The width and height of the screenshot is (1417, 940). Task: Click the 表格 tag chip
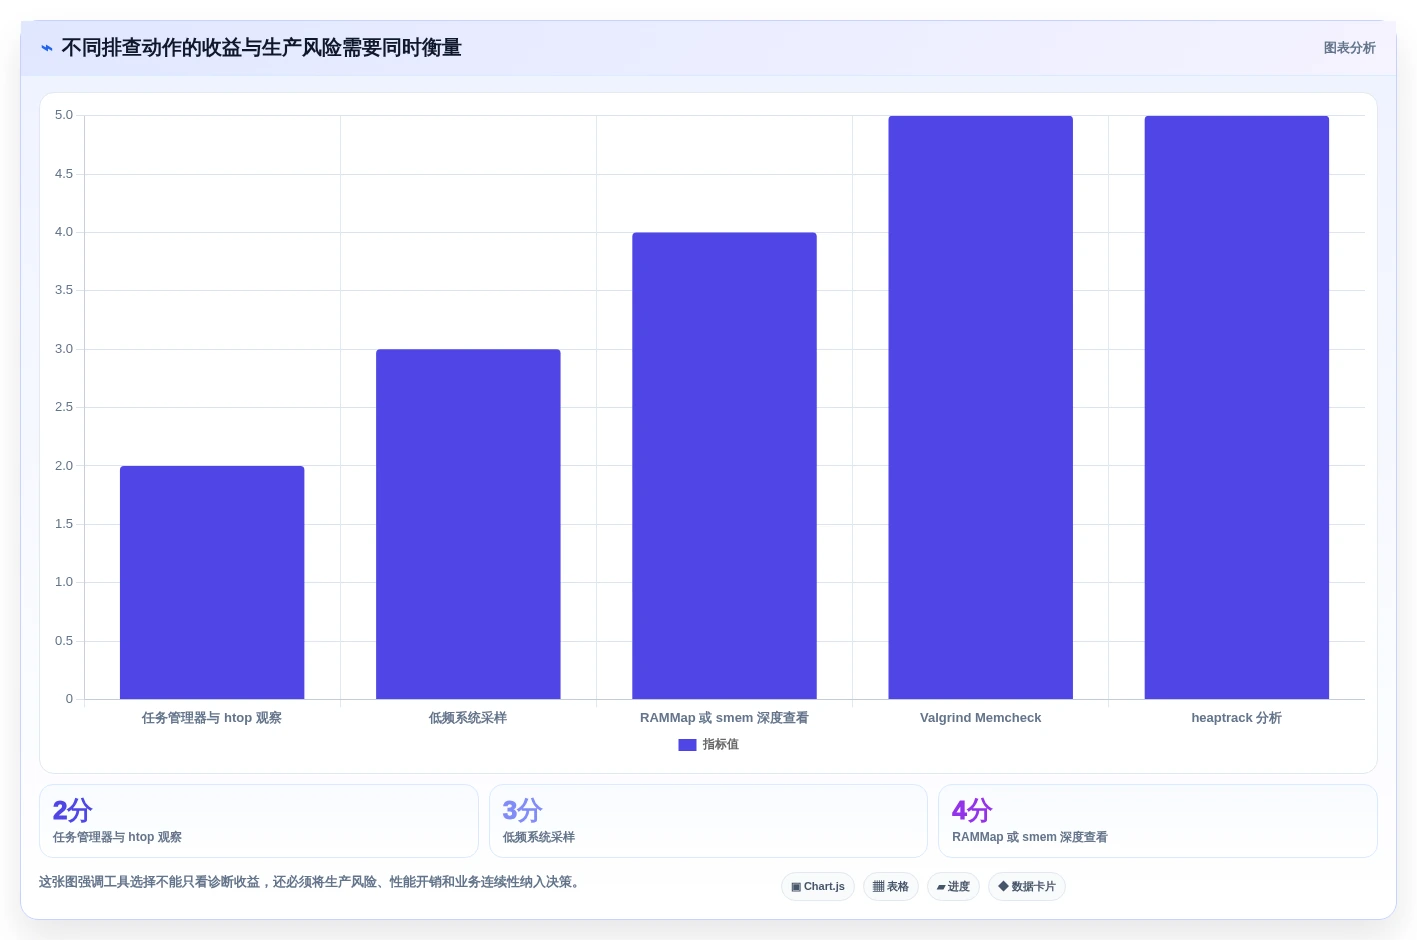[890, 887]
